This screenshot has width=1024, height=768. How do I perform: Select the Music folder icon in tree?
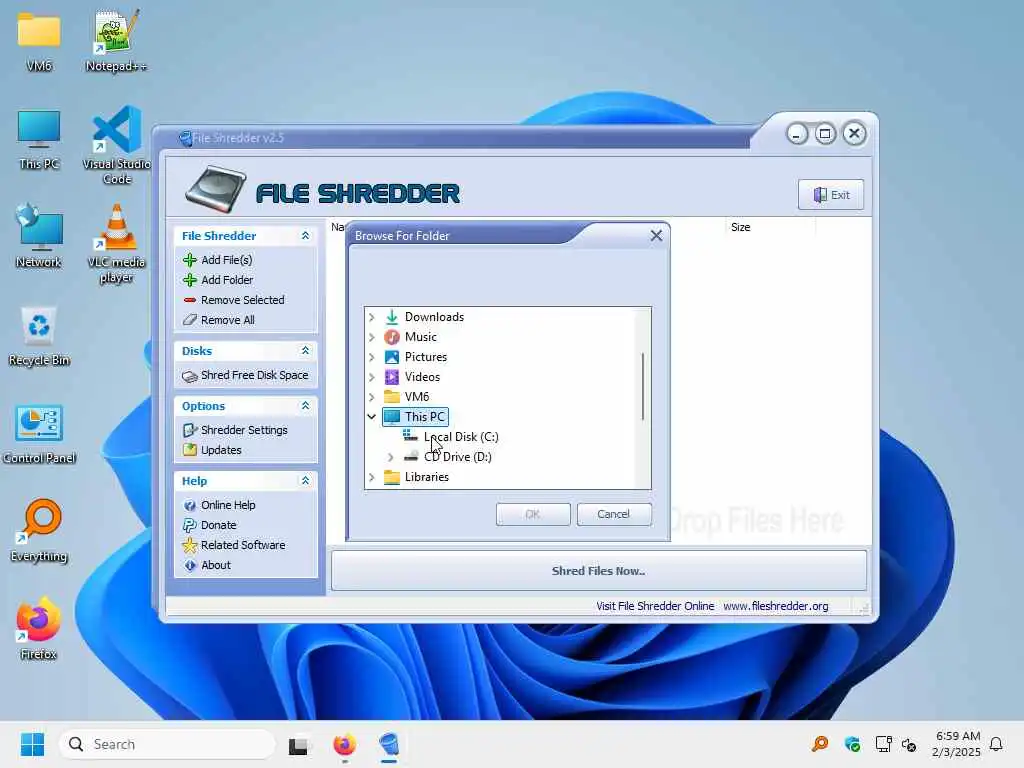[392, 337]
